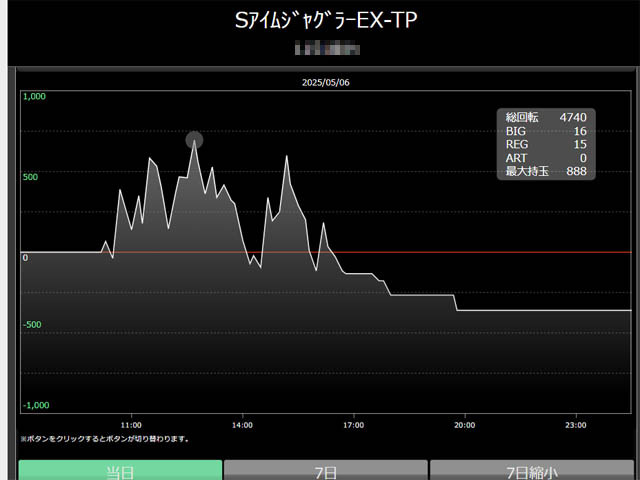Click the 17:00 time axis label

pyautogui.click(x=353, y=425)
